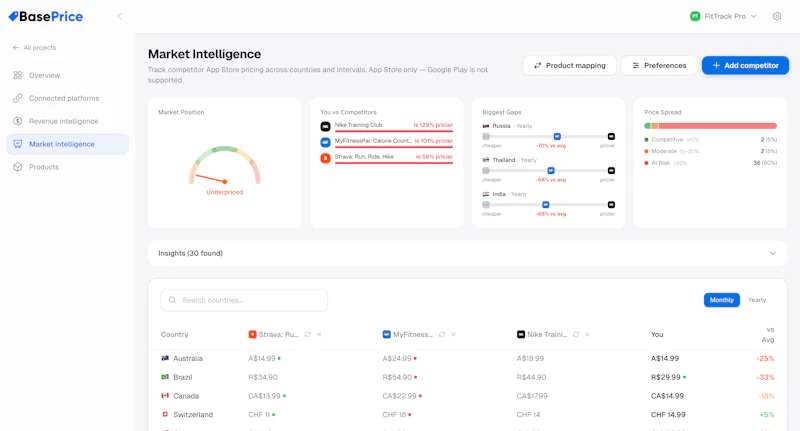This screenshot has width=800, height=431.
Task: Go back to All projects
Action: 35,47
